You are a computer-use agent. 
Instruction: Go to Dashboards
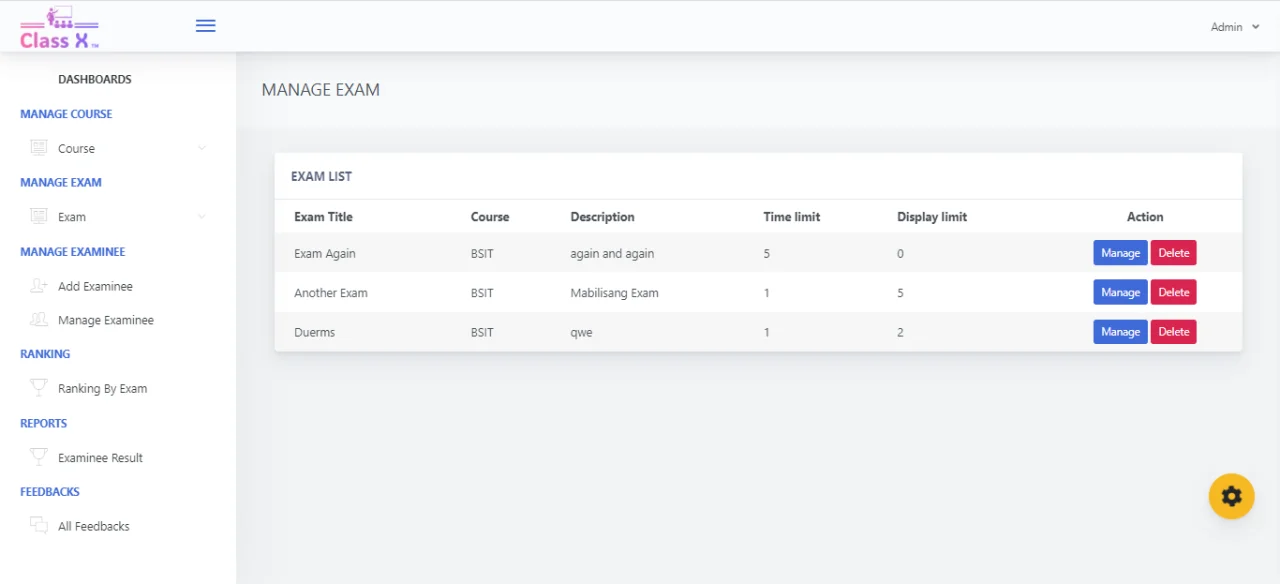95,79
